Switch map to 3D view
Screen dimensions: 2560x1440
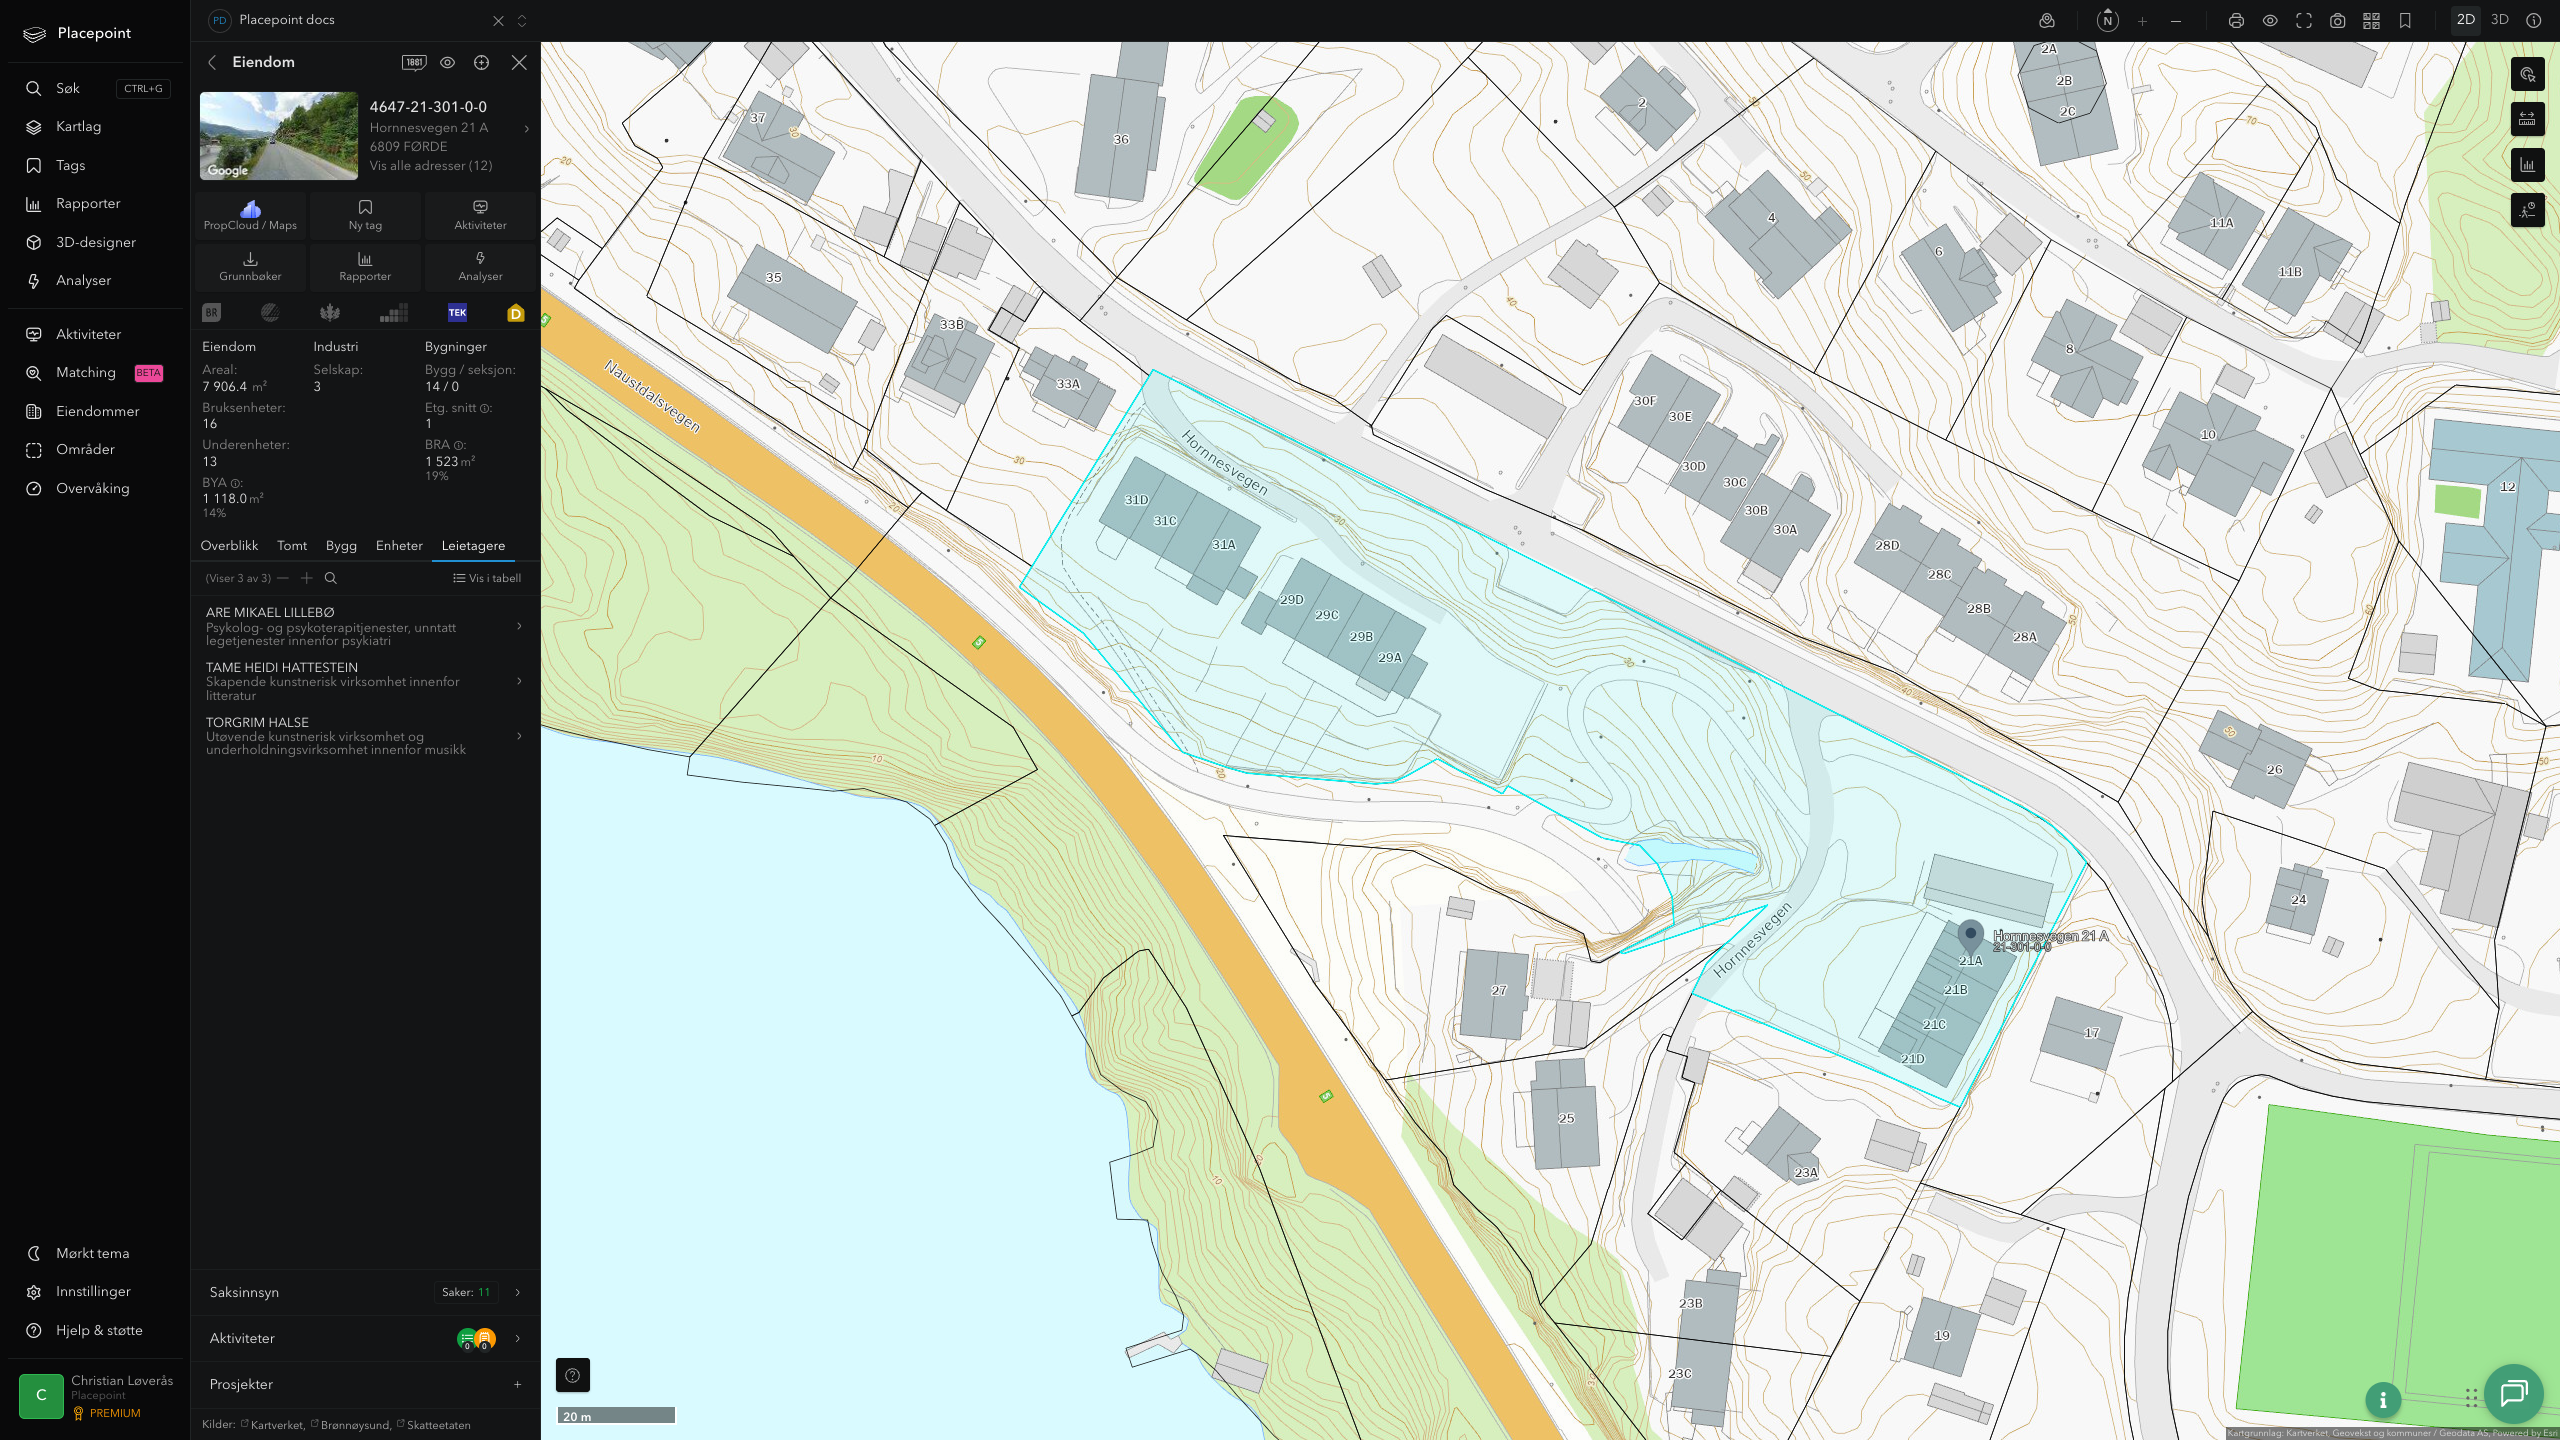tap(2499, 20)
